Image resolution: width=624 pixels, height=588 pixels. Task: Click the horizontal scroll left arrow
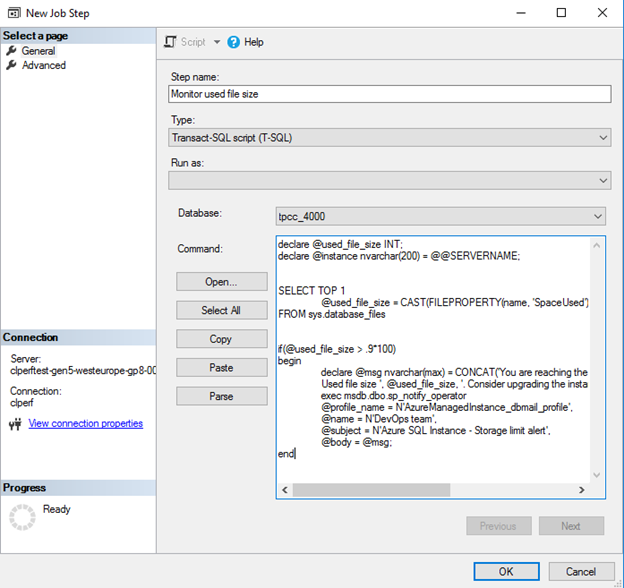285,490
